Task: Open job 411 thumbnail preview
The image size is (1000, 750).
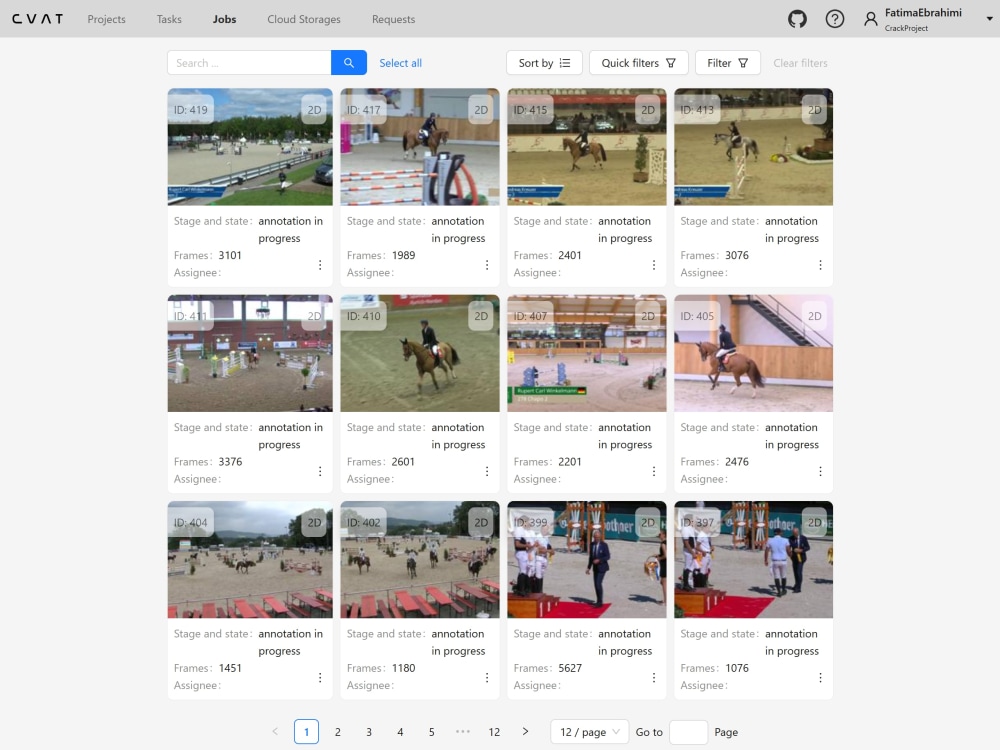Action: (x=250, y=353)
